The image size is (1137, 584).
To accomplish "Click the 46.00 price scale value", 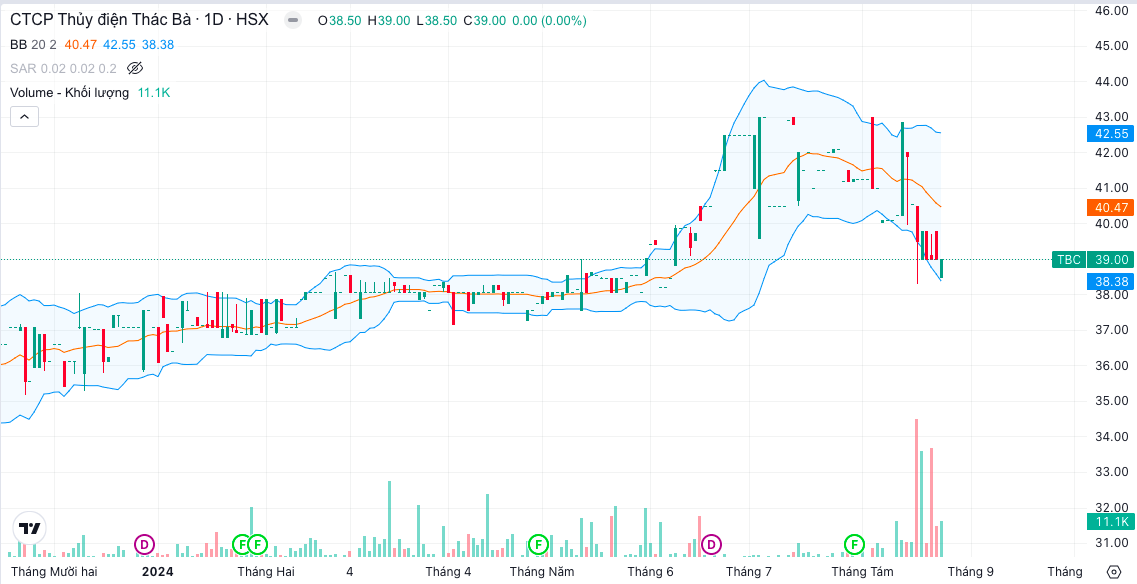I will (x=1112, y=11).
